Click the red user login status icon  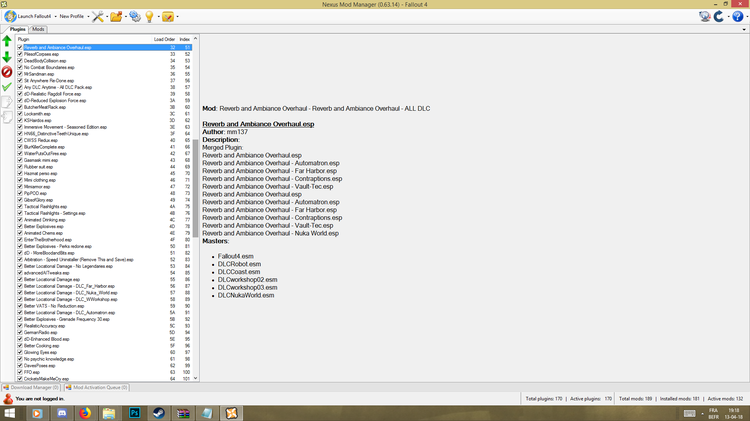[x=8, y=399]
